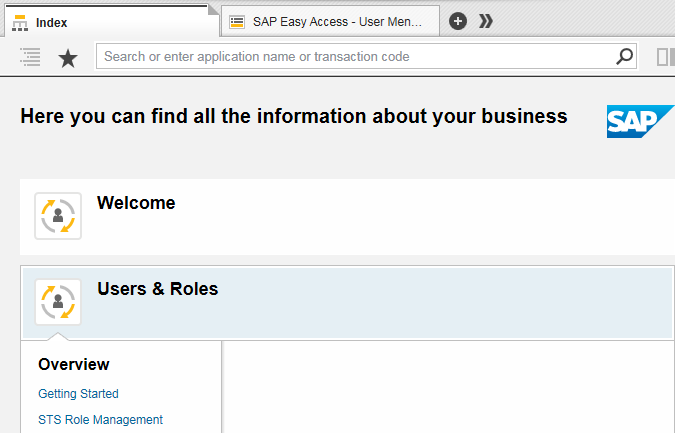Viewport: 675px width, 433px height.
Task: Open the STS Role Management link
Action: [100, 420]
